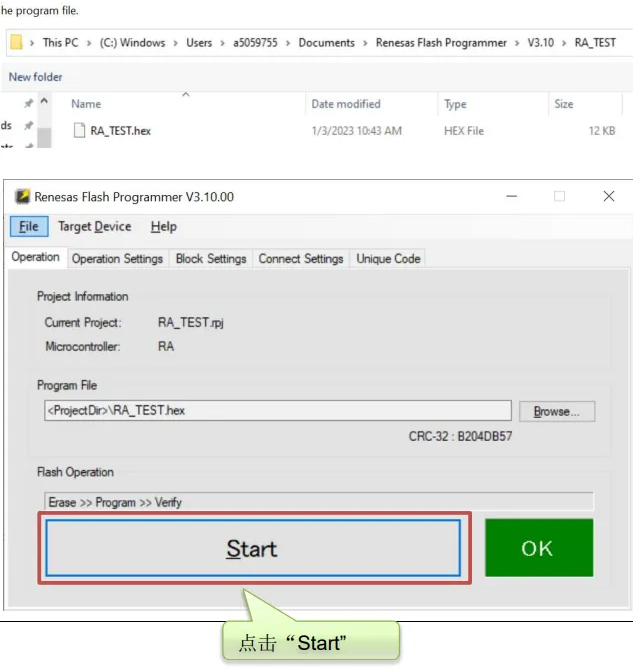Click the Erase >> Program >> Verify text
Viewport: 633px width, 669px height.
(x=115, y=502)
